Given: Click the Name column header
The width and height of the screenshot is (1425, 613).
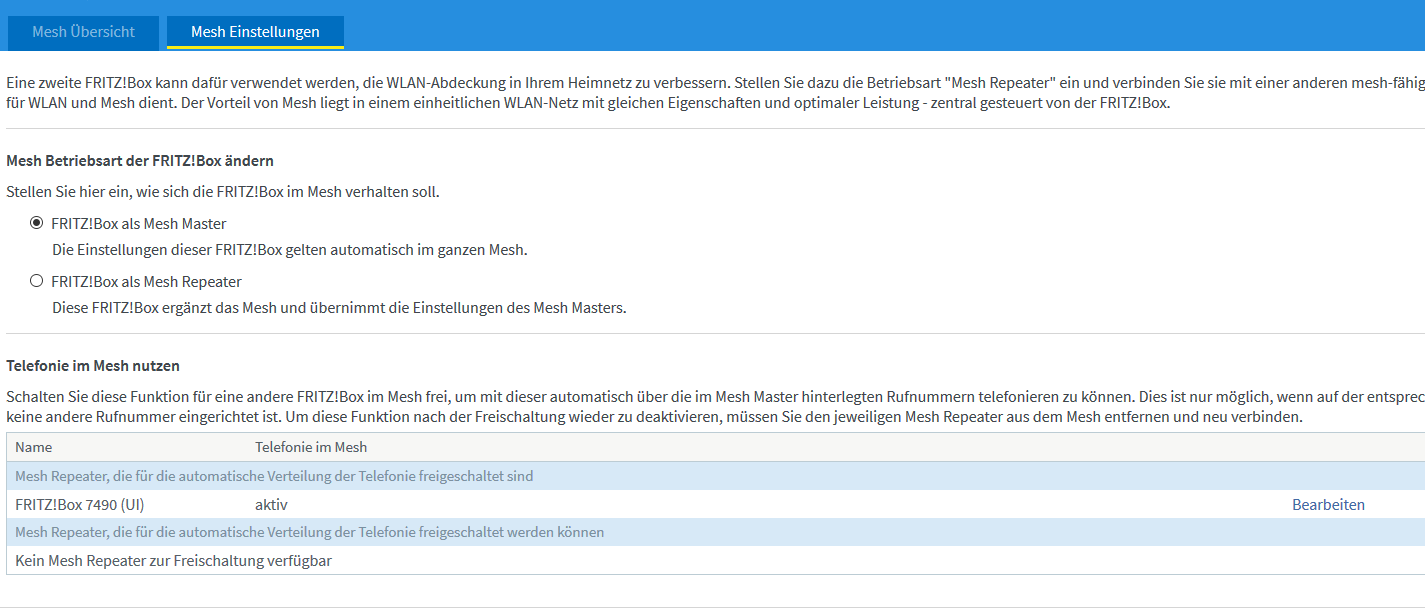Looking at the screenshot, I should click(x=34, y=447).
